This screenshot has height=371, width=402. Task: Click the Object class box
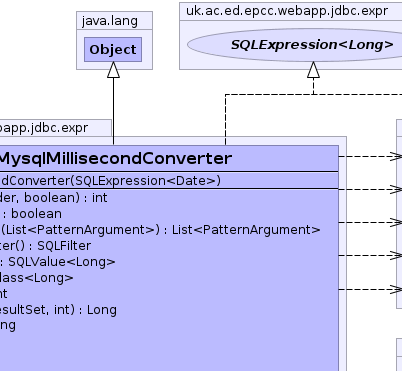click(x=113, y=49)
